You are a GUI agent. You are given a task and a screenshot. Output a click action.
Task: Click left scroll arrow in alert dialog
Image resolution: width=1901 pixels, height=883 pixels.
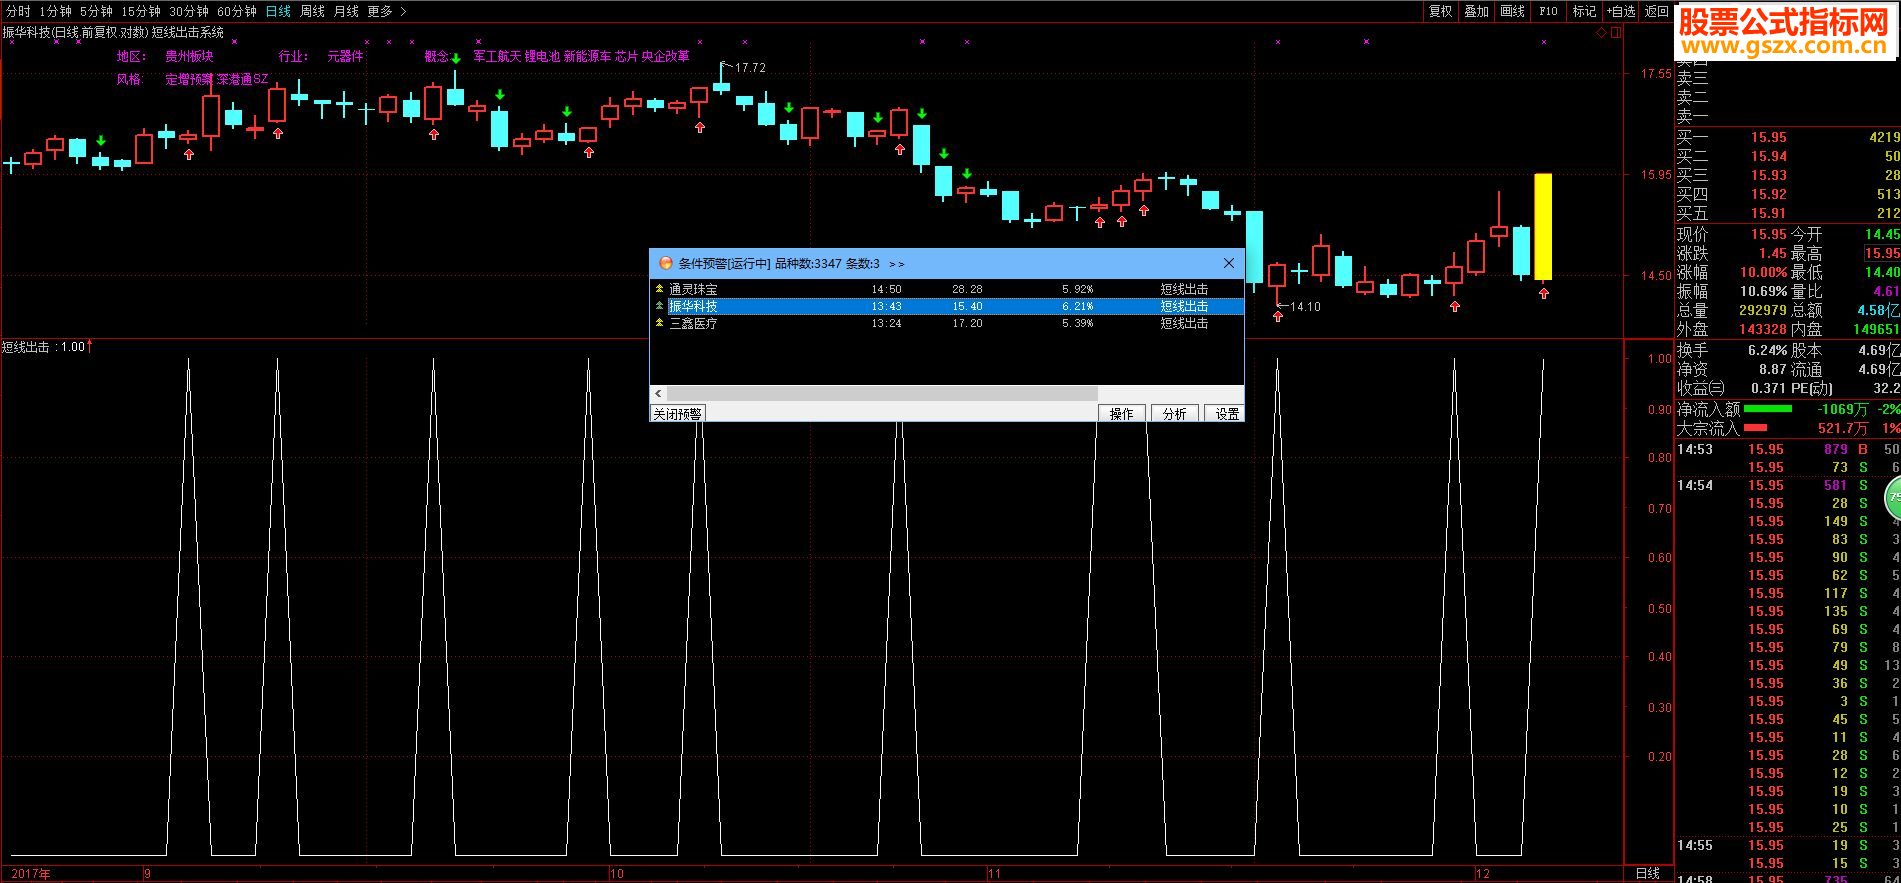tap(658, 394)
